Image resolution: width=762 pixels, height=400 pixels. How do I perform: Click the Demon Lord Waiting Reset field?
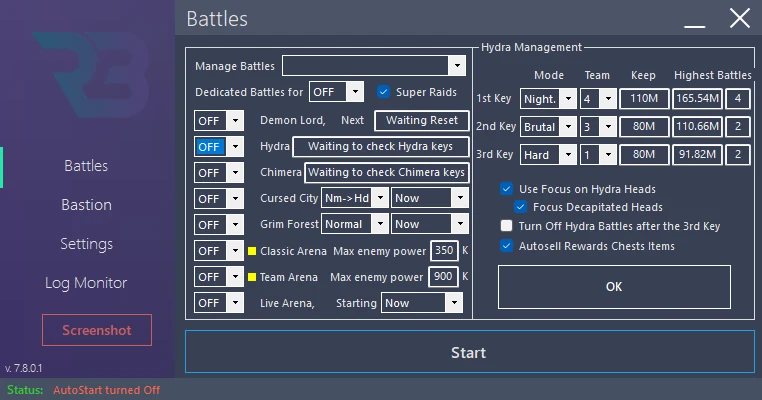point(422,121)
